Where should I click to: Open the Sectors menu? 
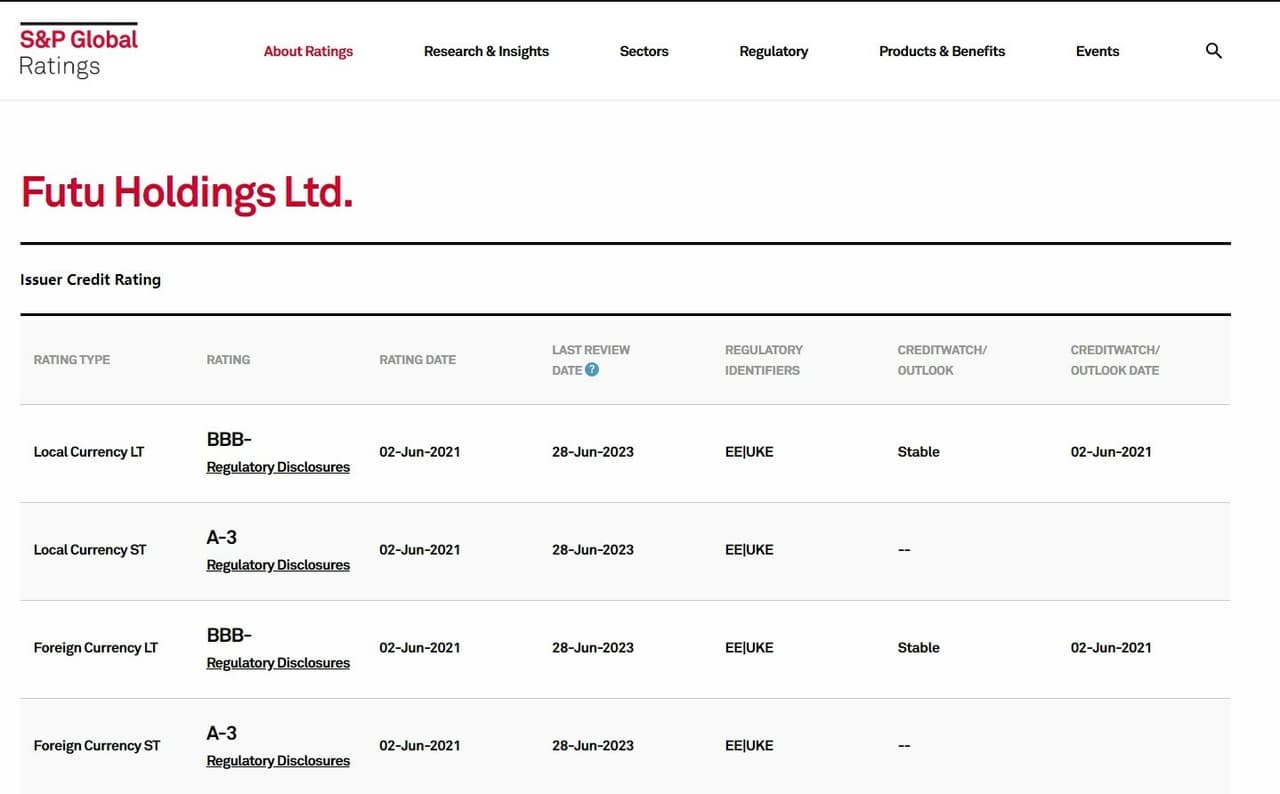coord(644,51)
